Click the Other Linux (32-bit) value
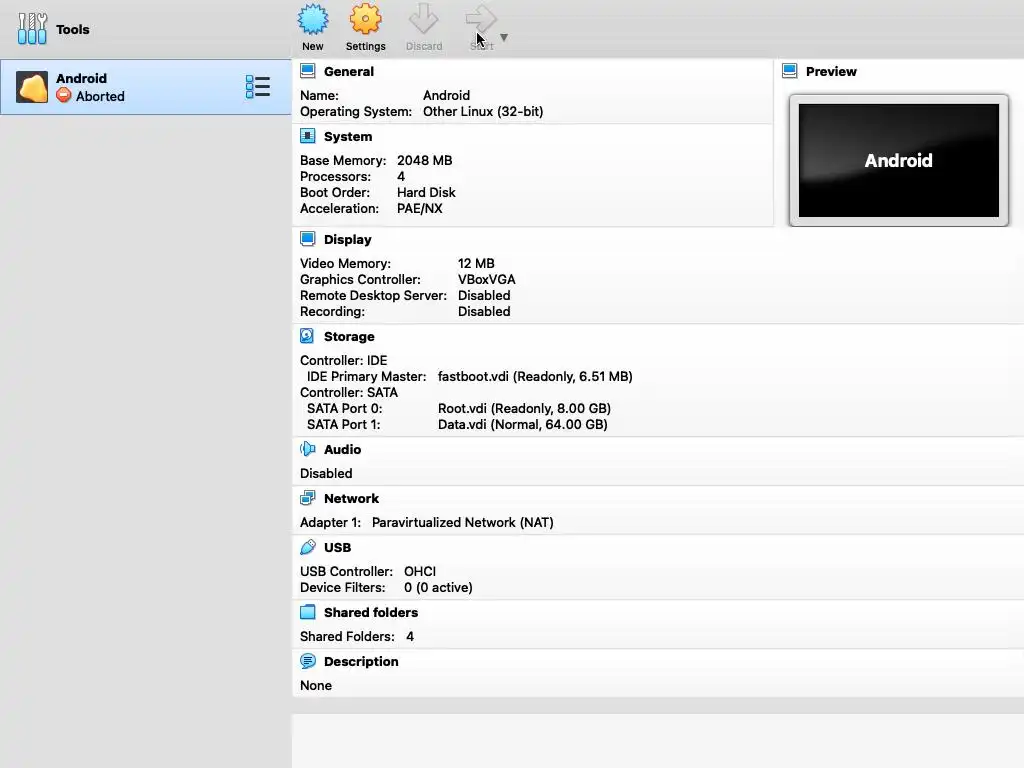 (x=483, y=112)
